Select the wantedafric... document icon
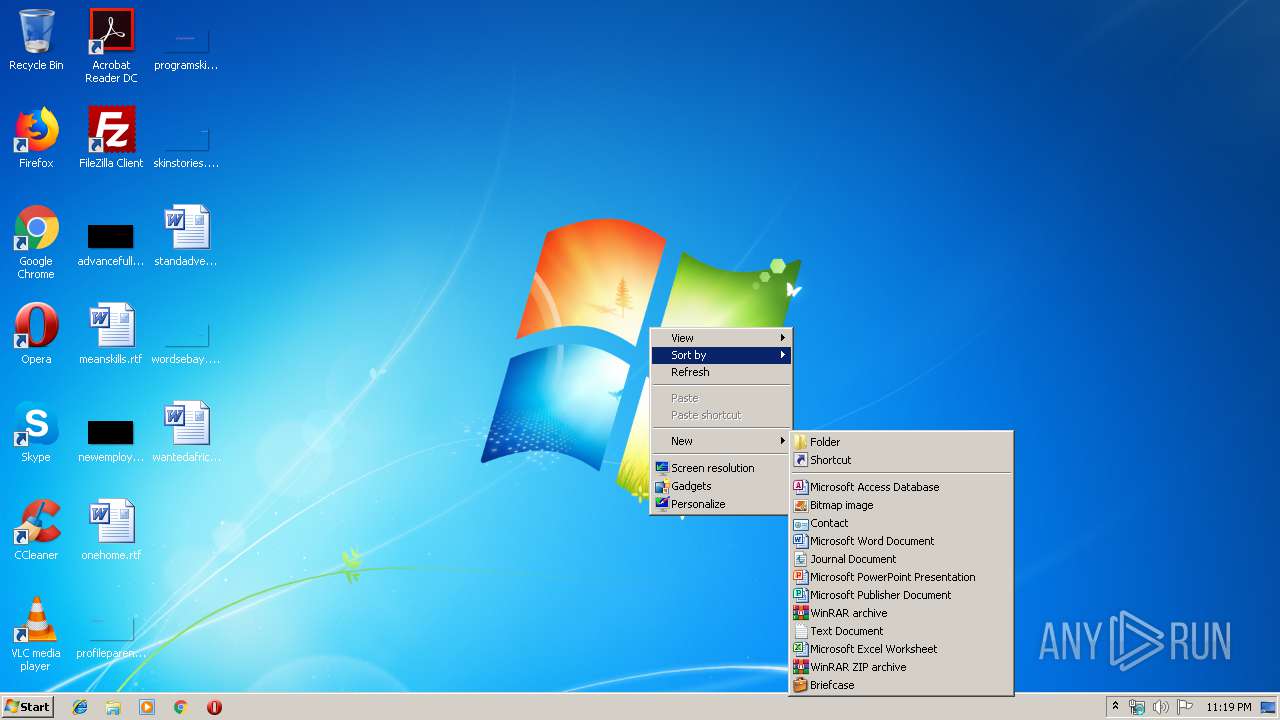Image resolution: width=1280 pixels, height=720 pixels. point(186,432)
